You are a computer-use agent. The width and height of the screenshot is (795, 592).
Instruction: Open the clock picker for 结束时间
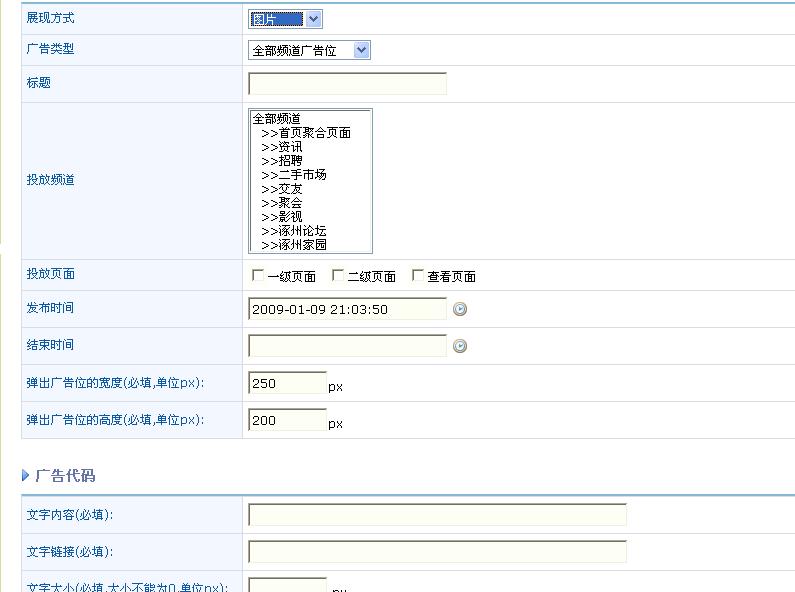pos(460,346)
